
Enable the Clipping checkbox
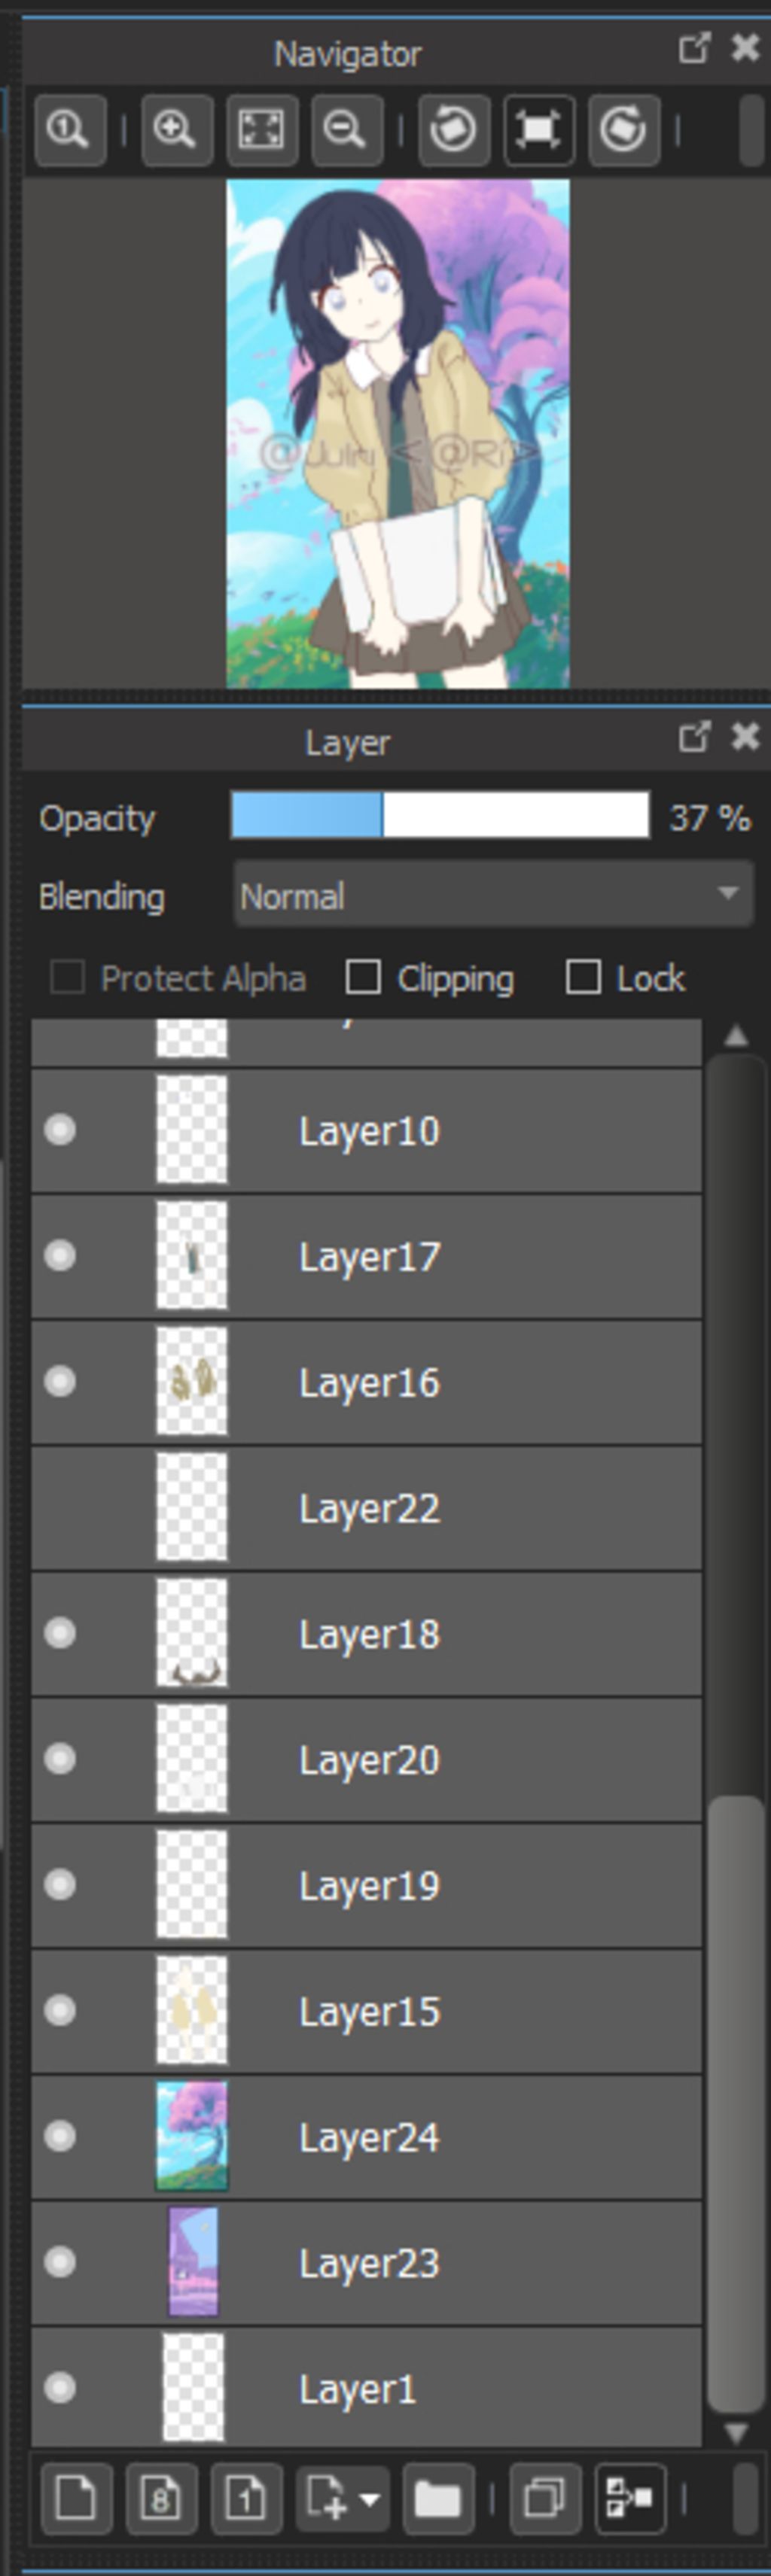tap(363, 977)
